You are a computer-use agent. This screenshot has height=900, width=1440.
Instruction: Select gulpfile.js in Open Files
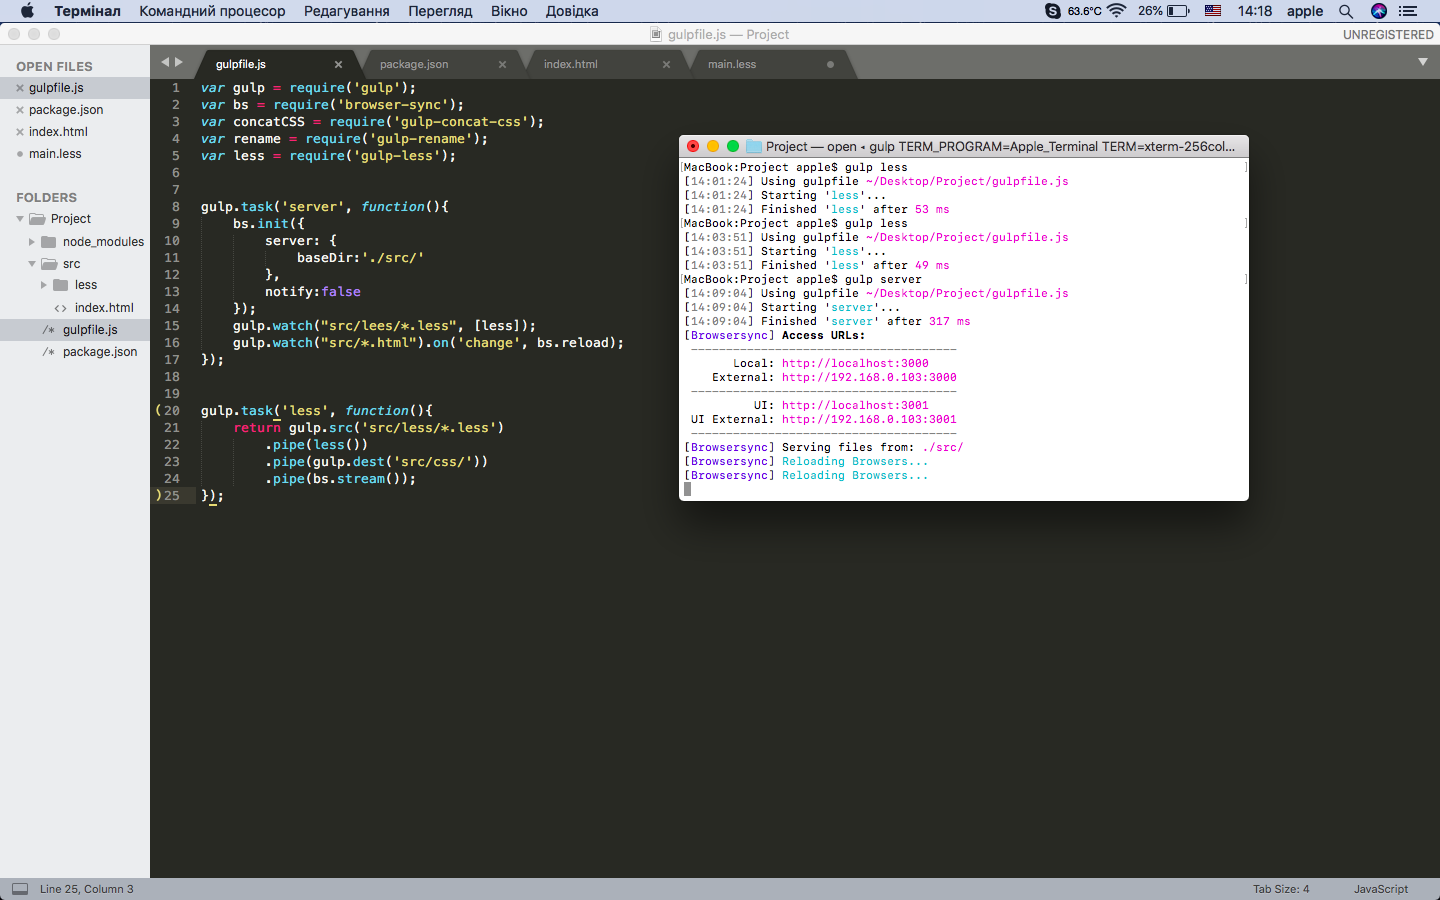pyautogui.click(x=56, y=88)
